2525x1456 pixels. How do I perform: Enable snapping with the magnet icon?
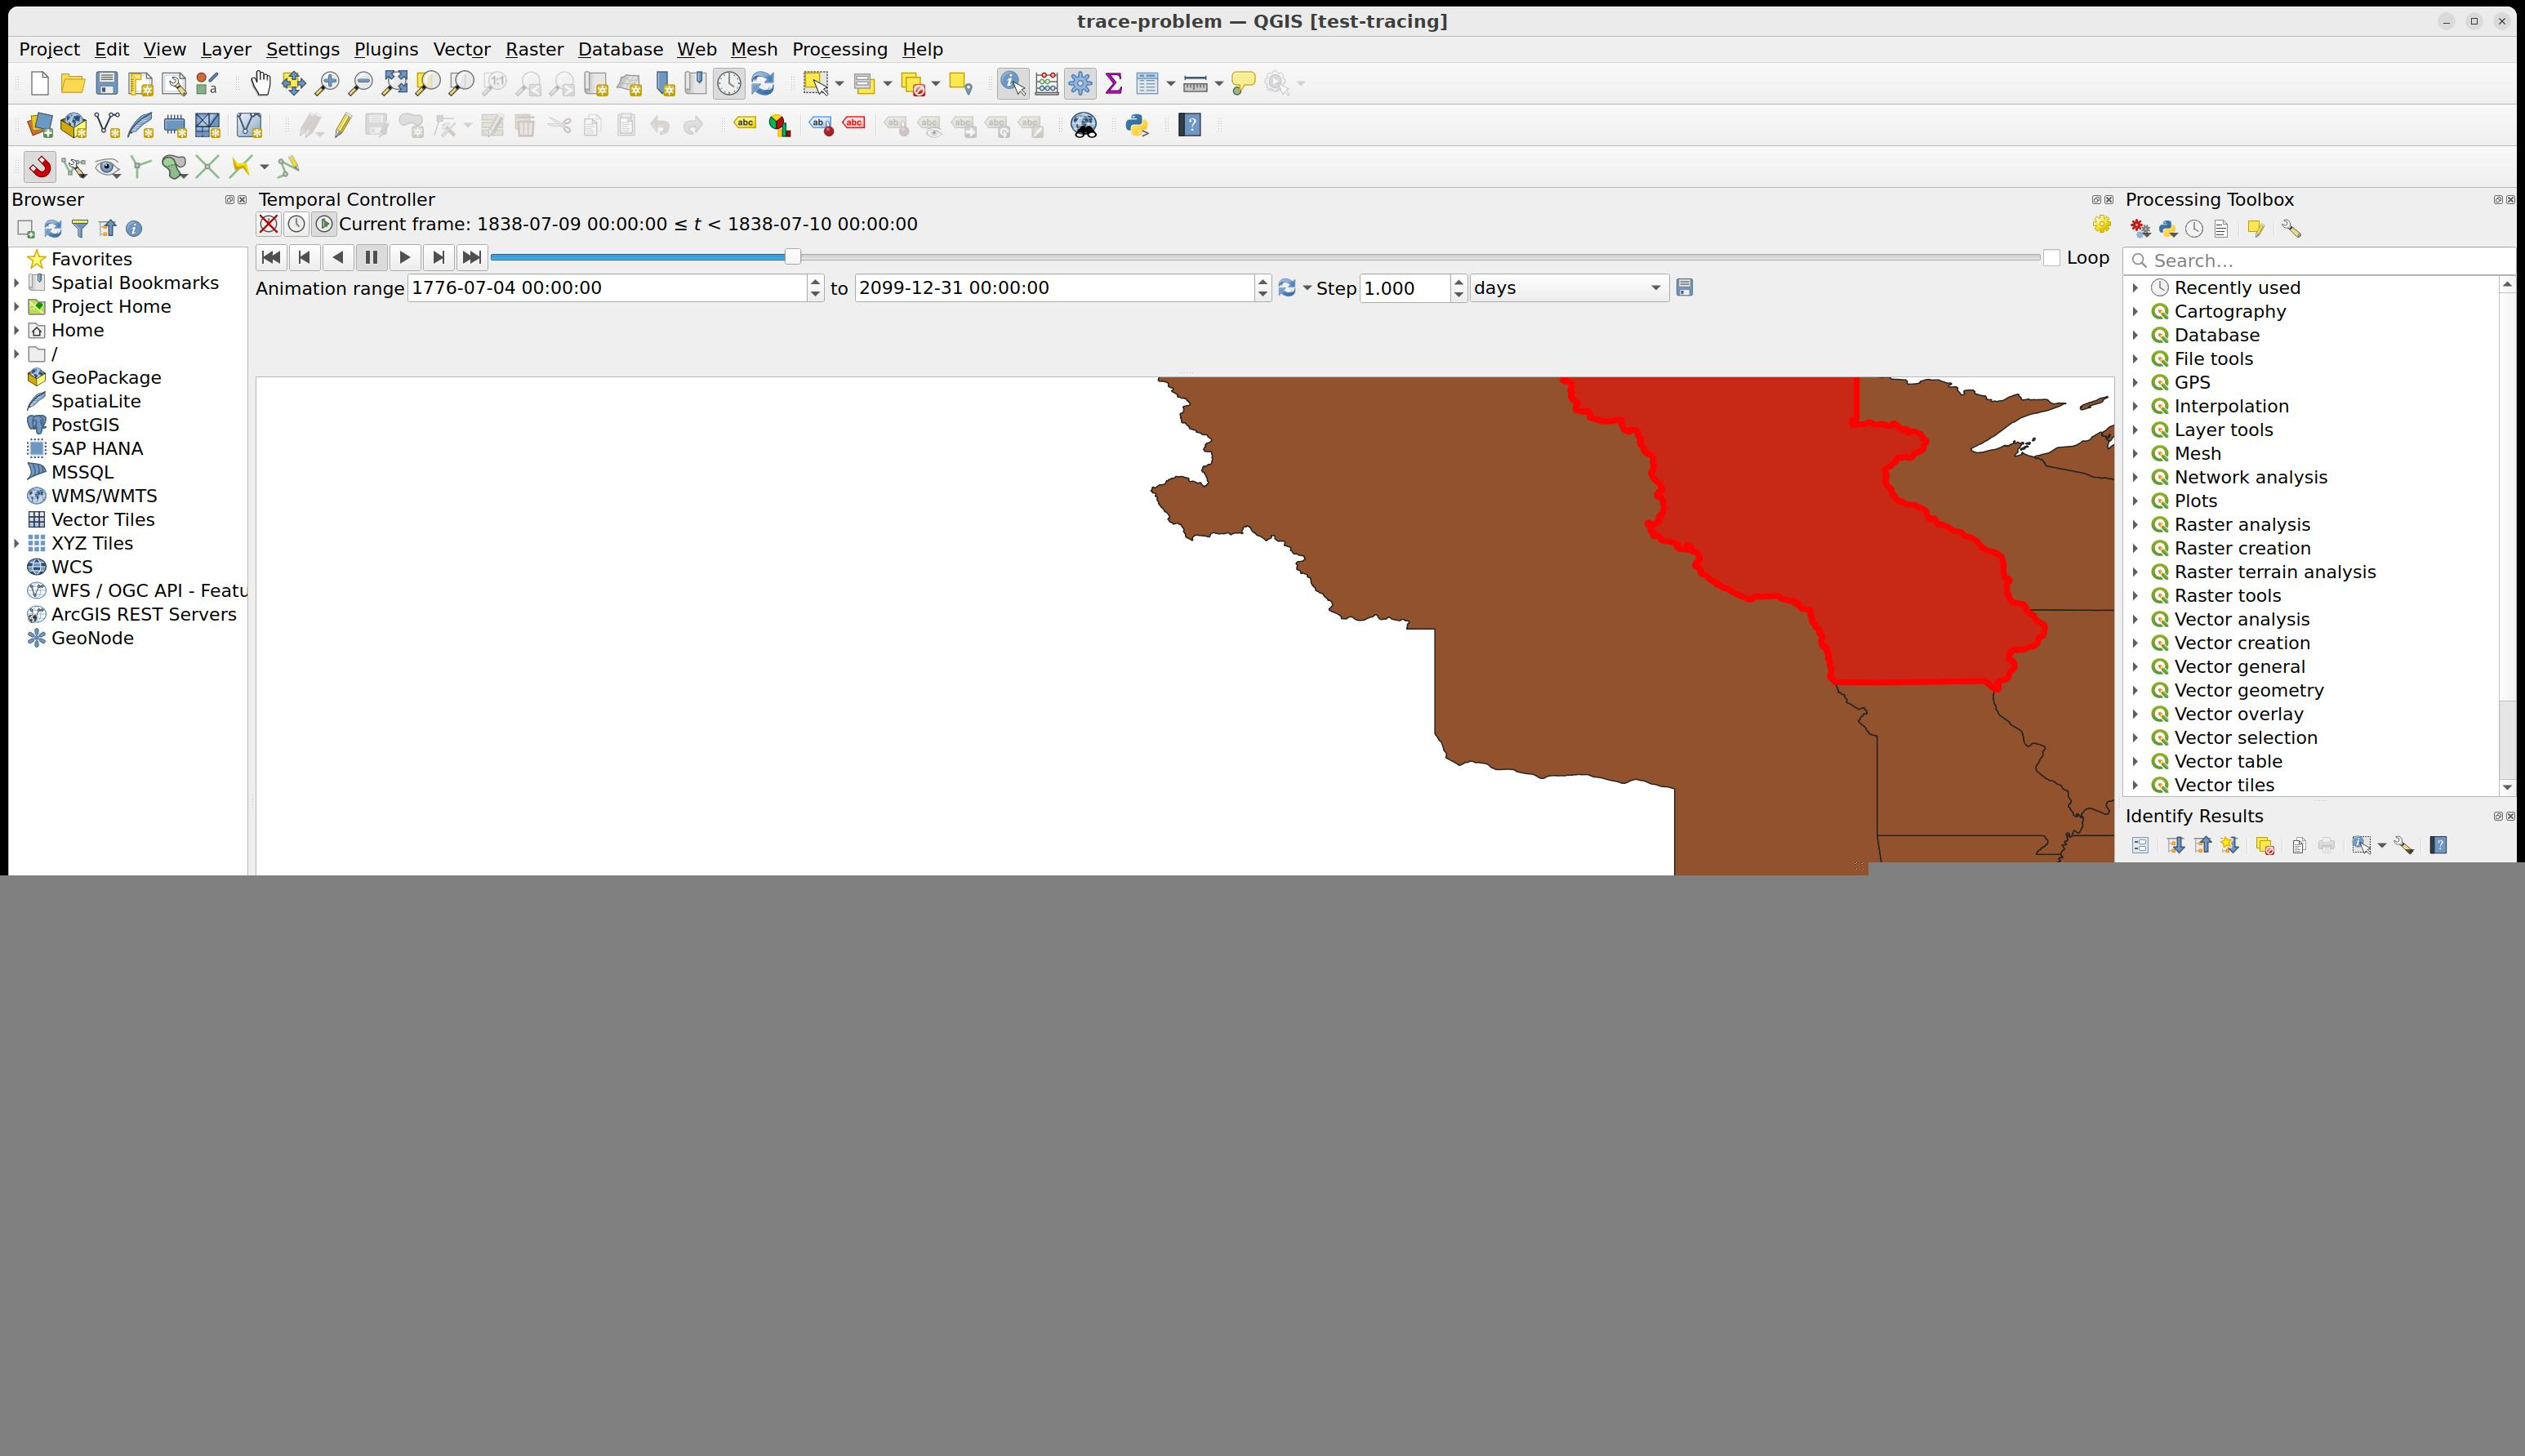[x=38, y=166]
